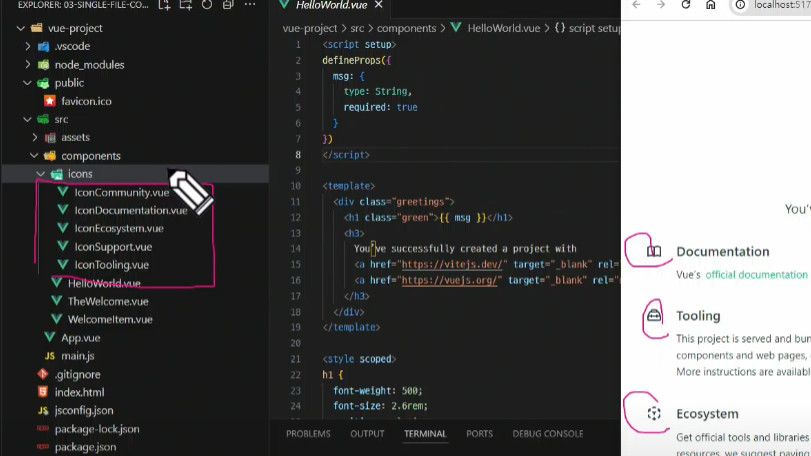This screenshot has width=811, height=456.
Task: Refresh the Explorer file tree
Action: pos(207,5)
